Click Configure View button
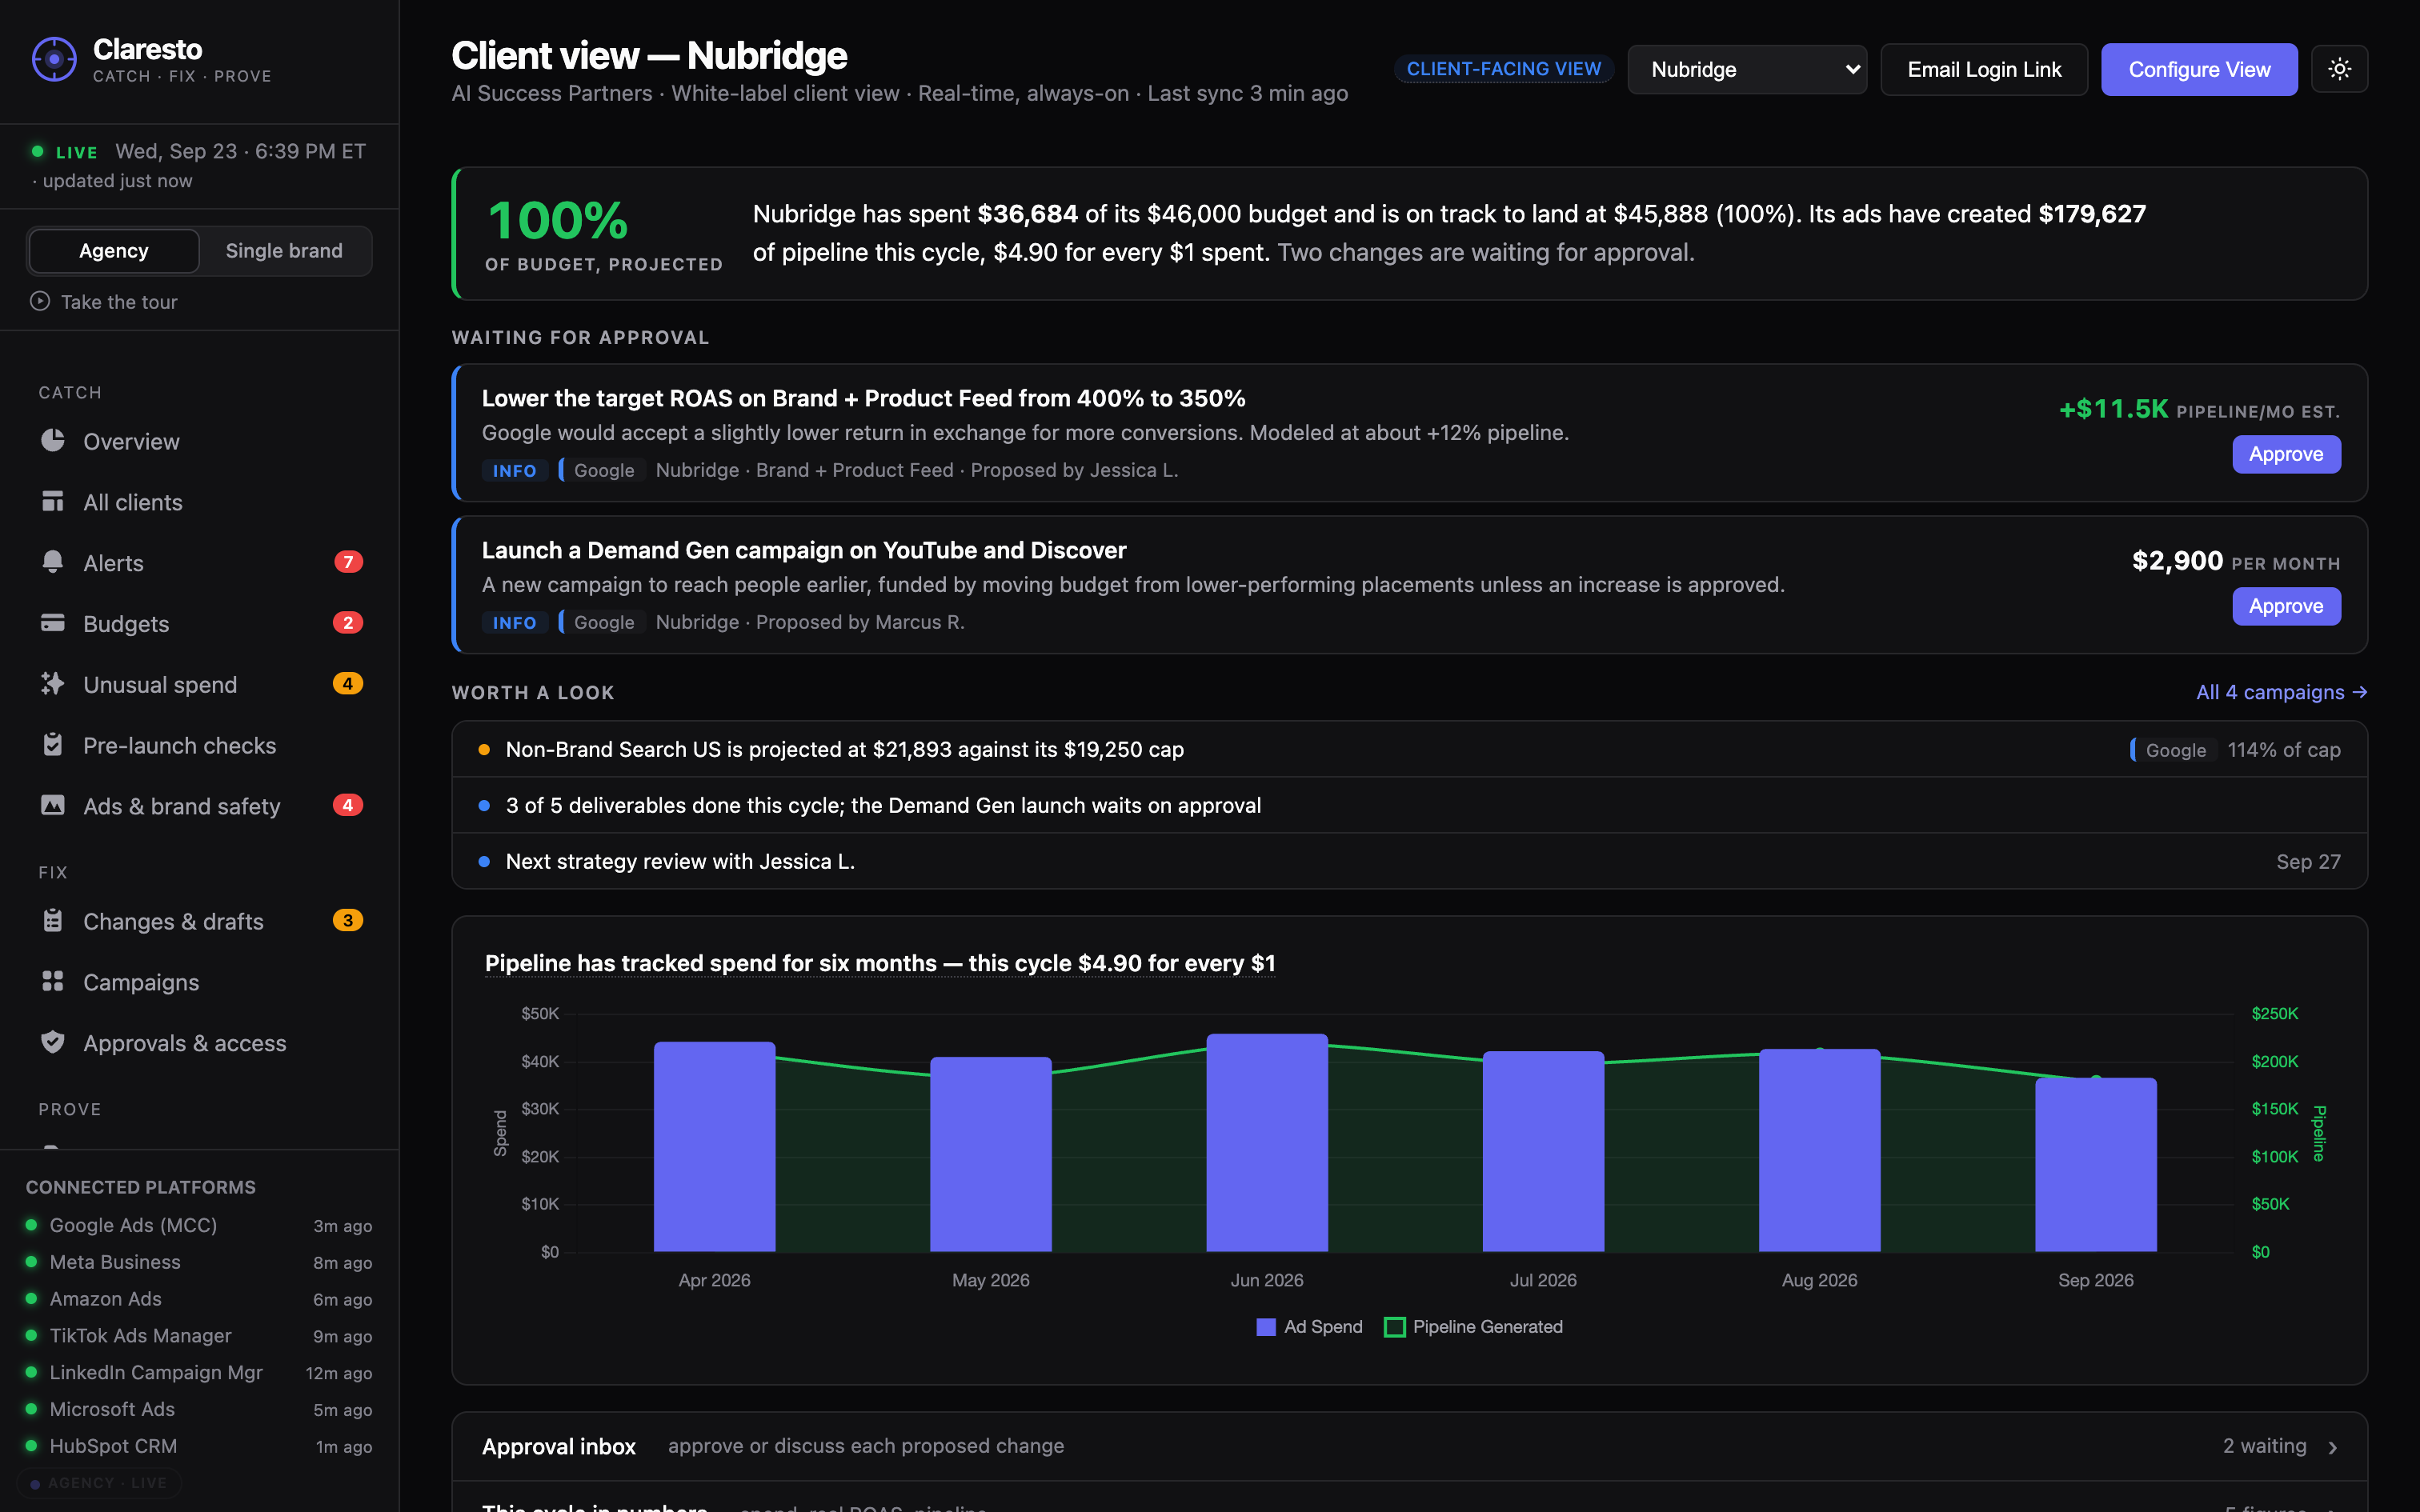This screenshot has height=1512, width=2420. coord(2199,69)
